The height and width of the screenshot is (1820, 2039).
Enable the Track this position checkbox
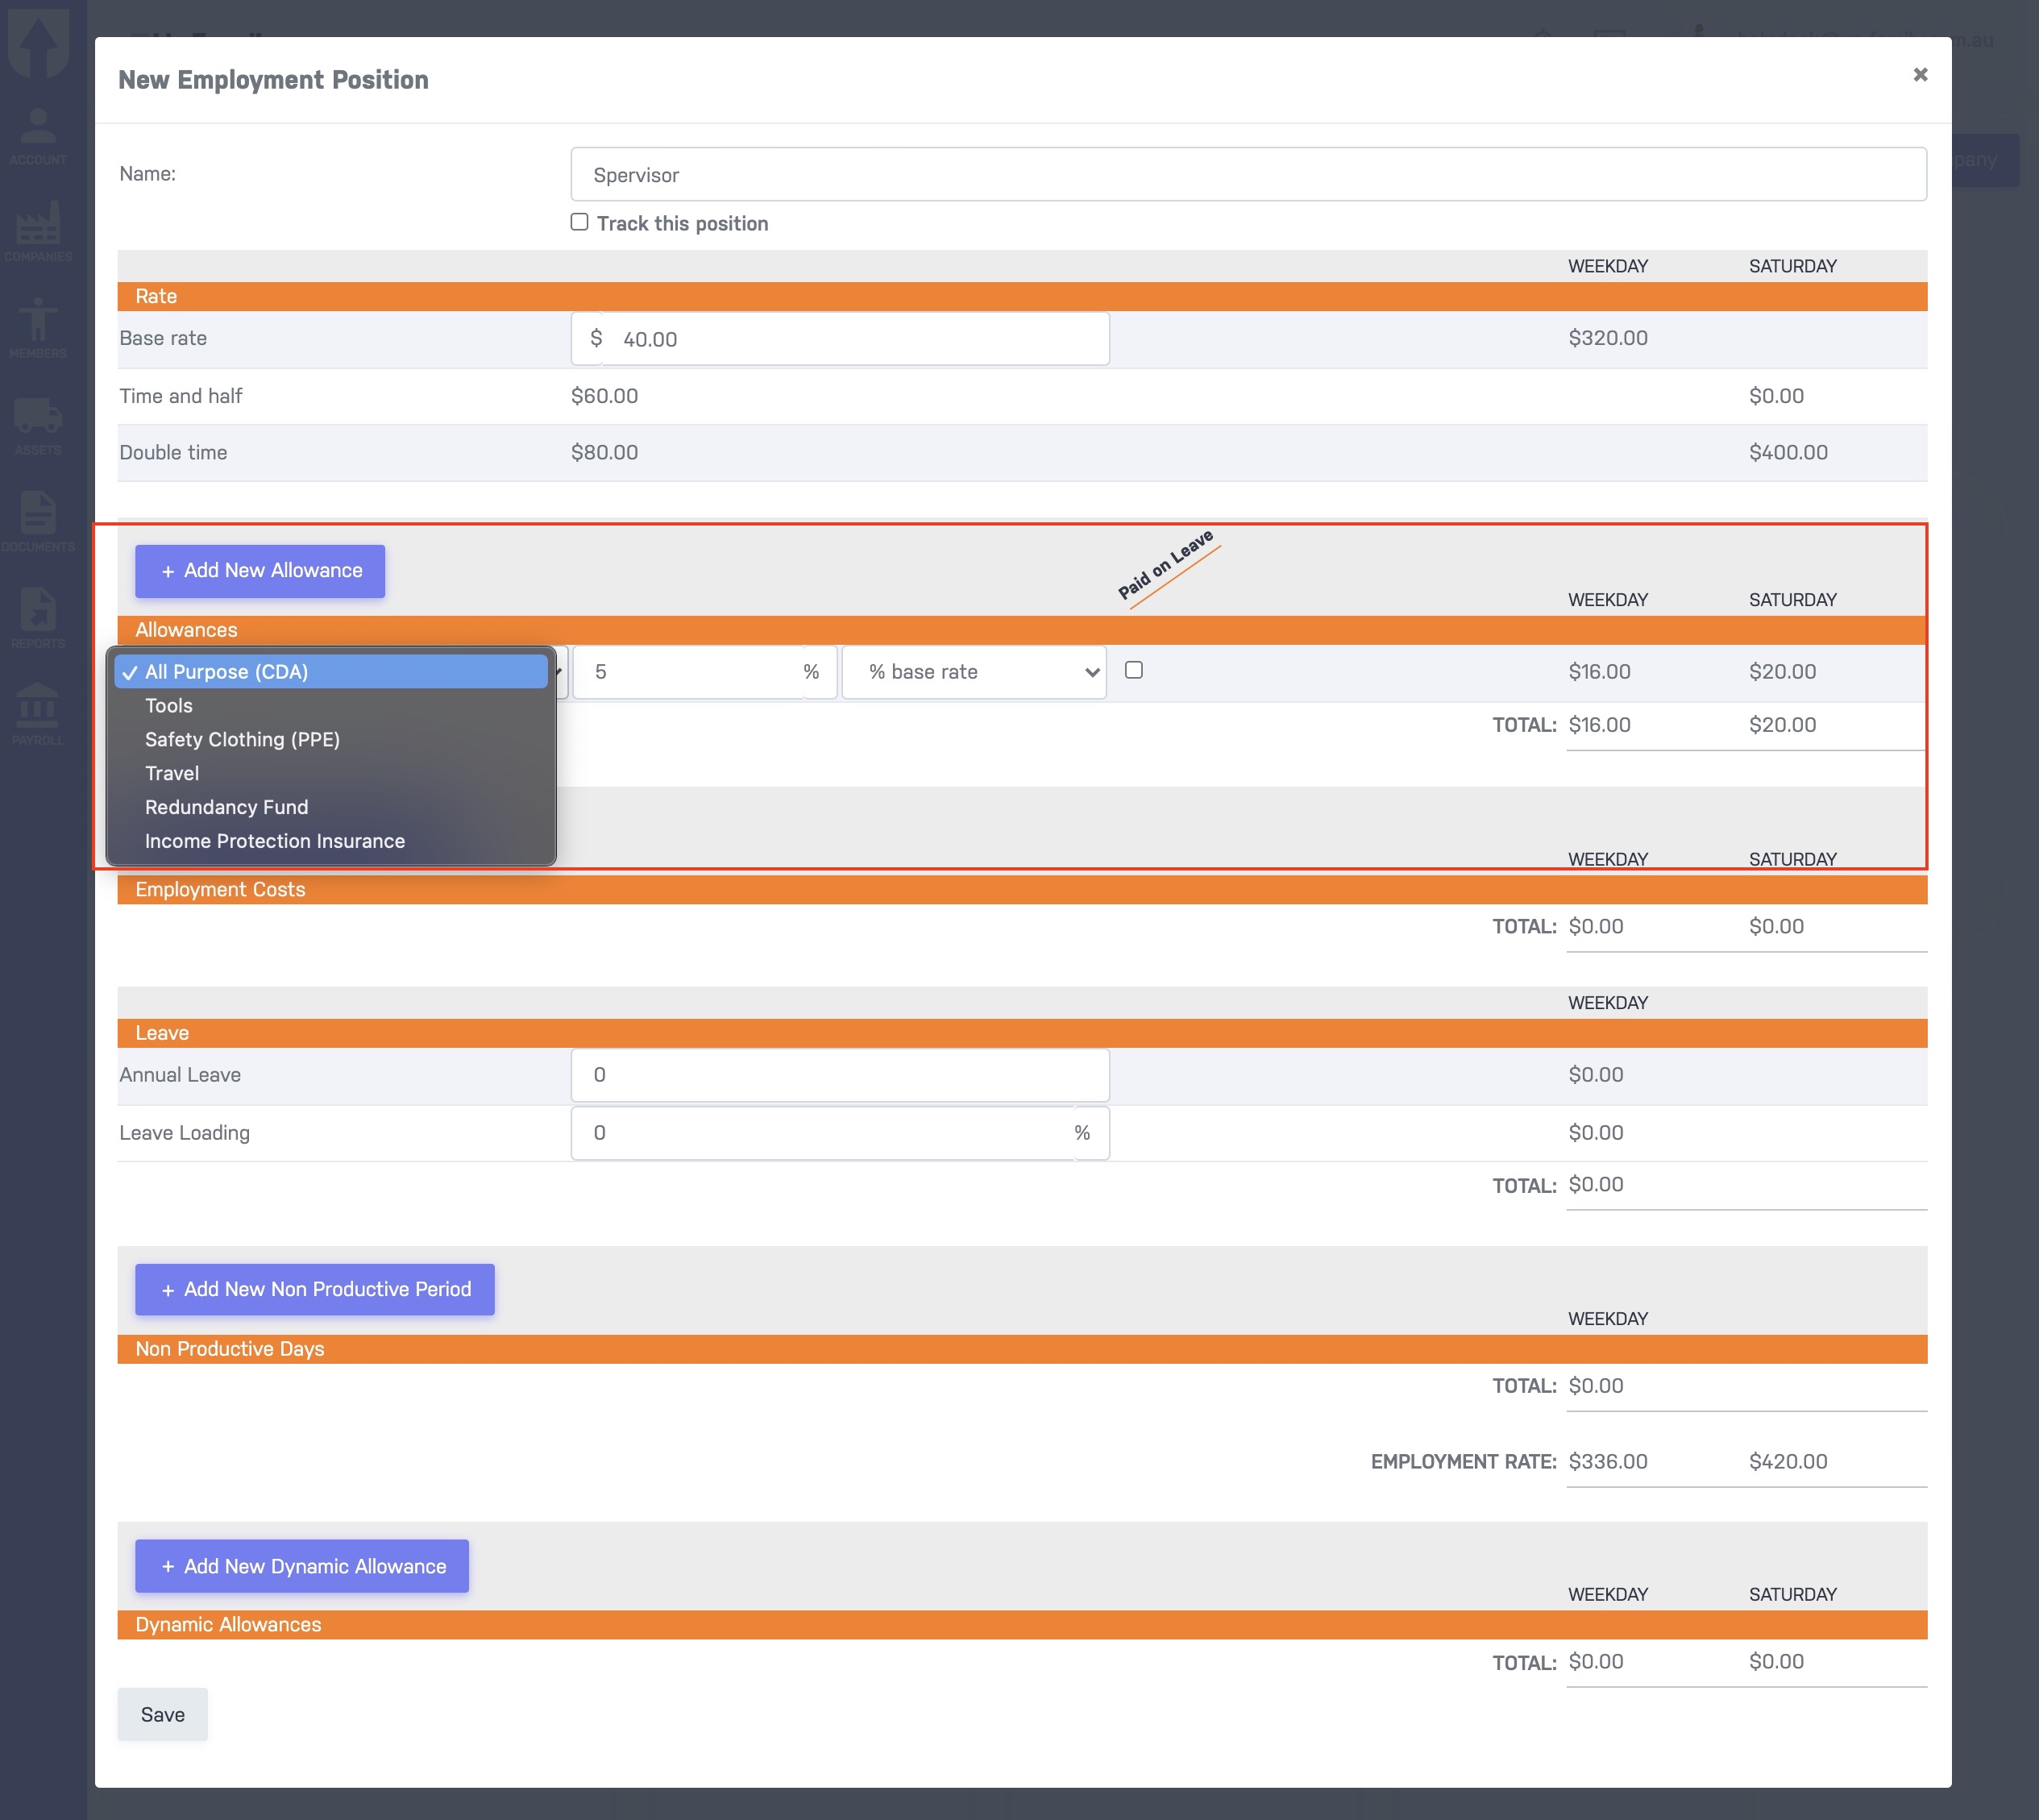pyautogui.click(x=580, y=222)
